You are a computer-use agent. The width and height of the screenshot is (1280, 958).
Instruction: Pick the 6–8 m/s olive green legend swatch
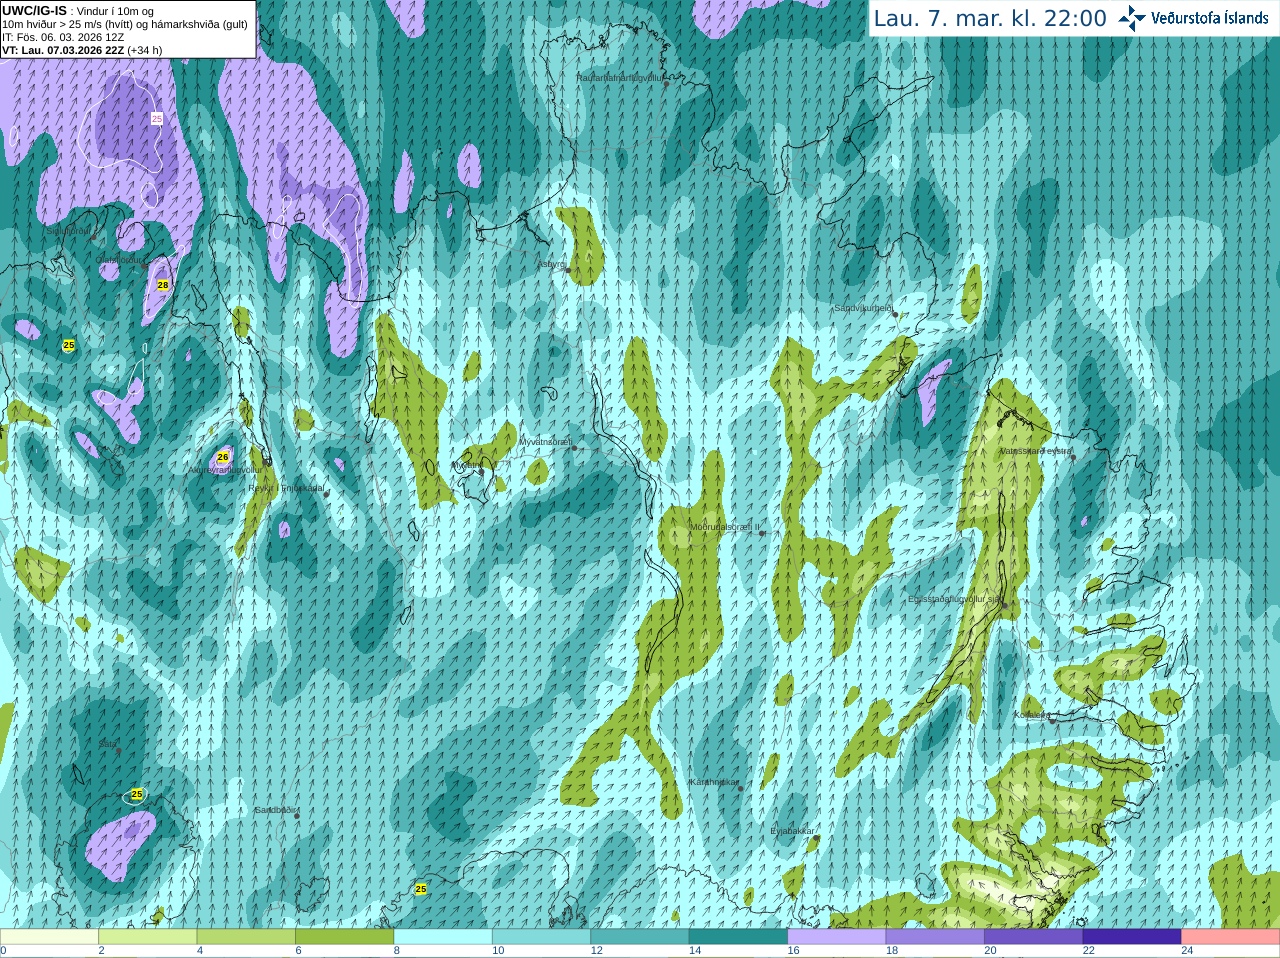345,937
